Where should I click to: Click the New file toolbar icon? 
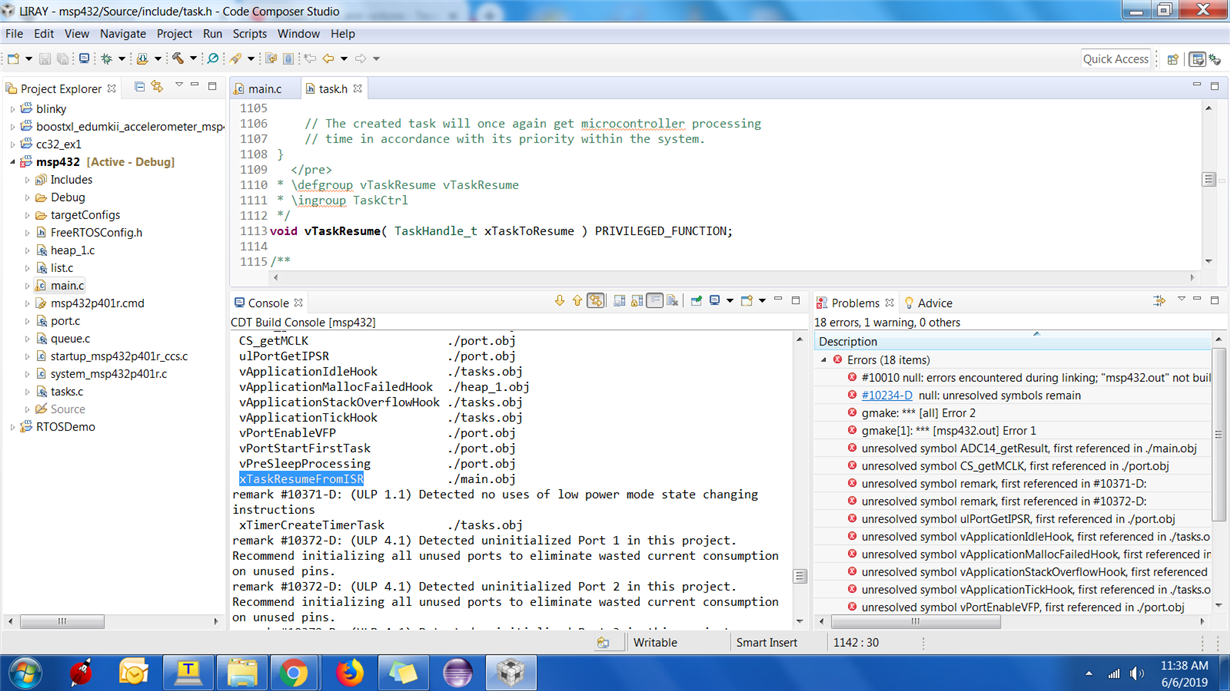coord(13,59)
